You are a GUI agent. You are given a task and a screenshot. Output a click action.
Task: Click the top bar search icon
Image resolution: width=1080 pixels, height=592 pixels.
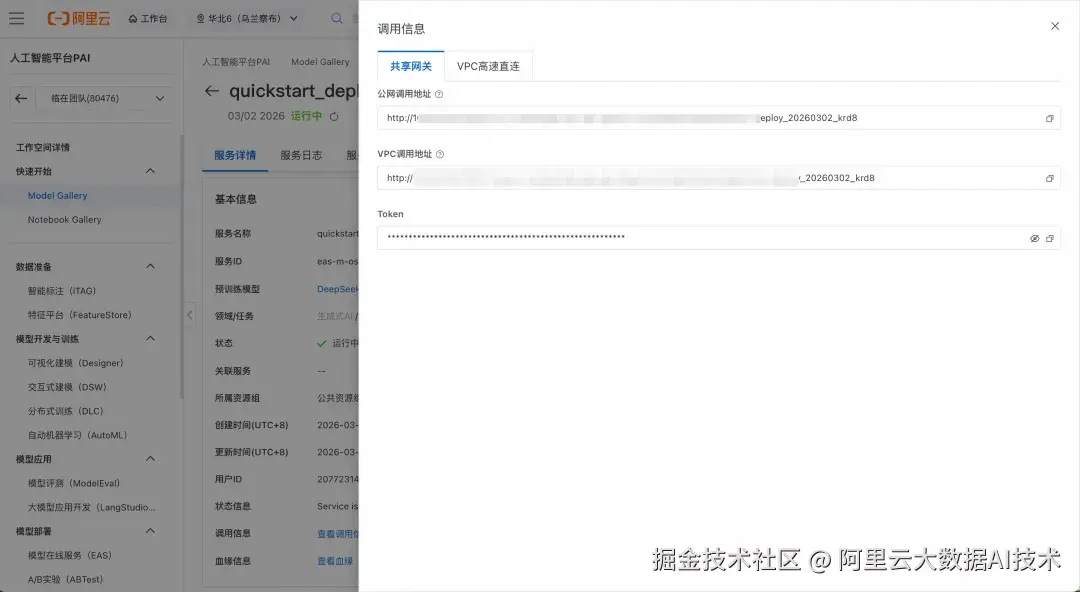click(336, 18)
